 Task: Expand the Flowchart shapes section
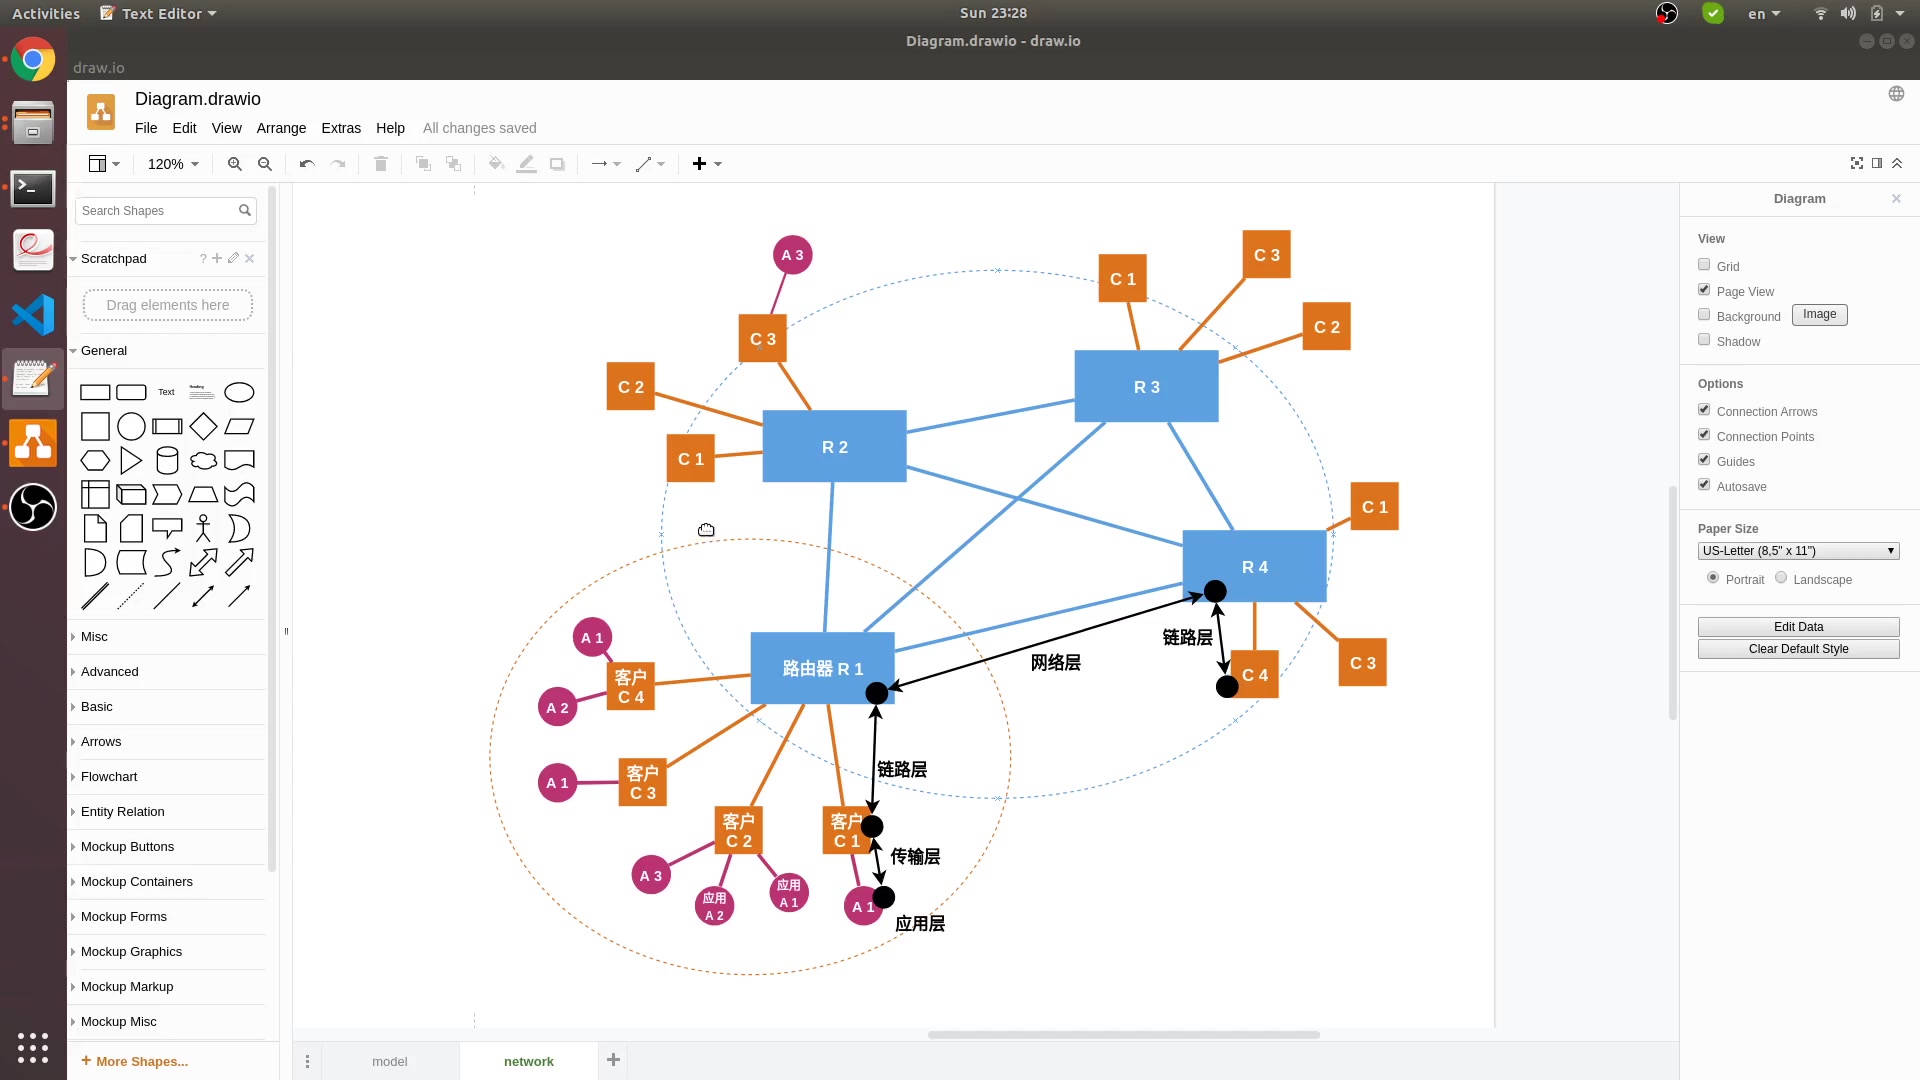(x=109, y=777)
